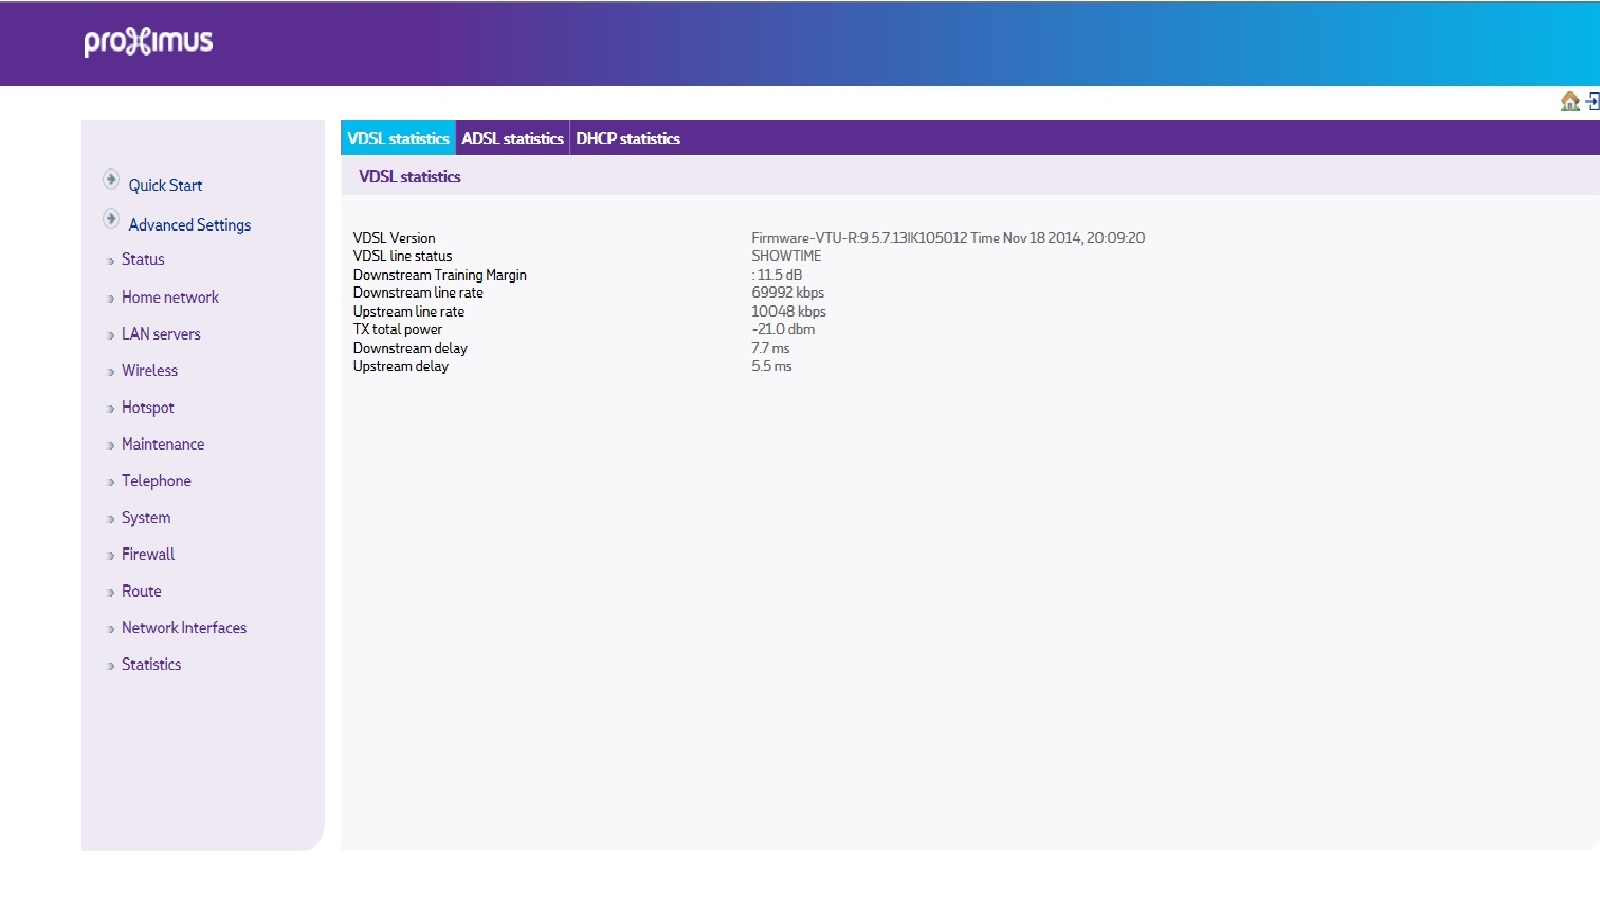The width and height of the screenshot is (1600, 900).
Task: Click the System sidebar item
Action: coord(146,518)
